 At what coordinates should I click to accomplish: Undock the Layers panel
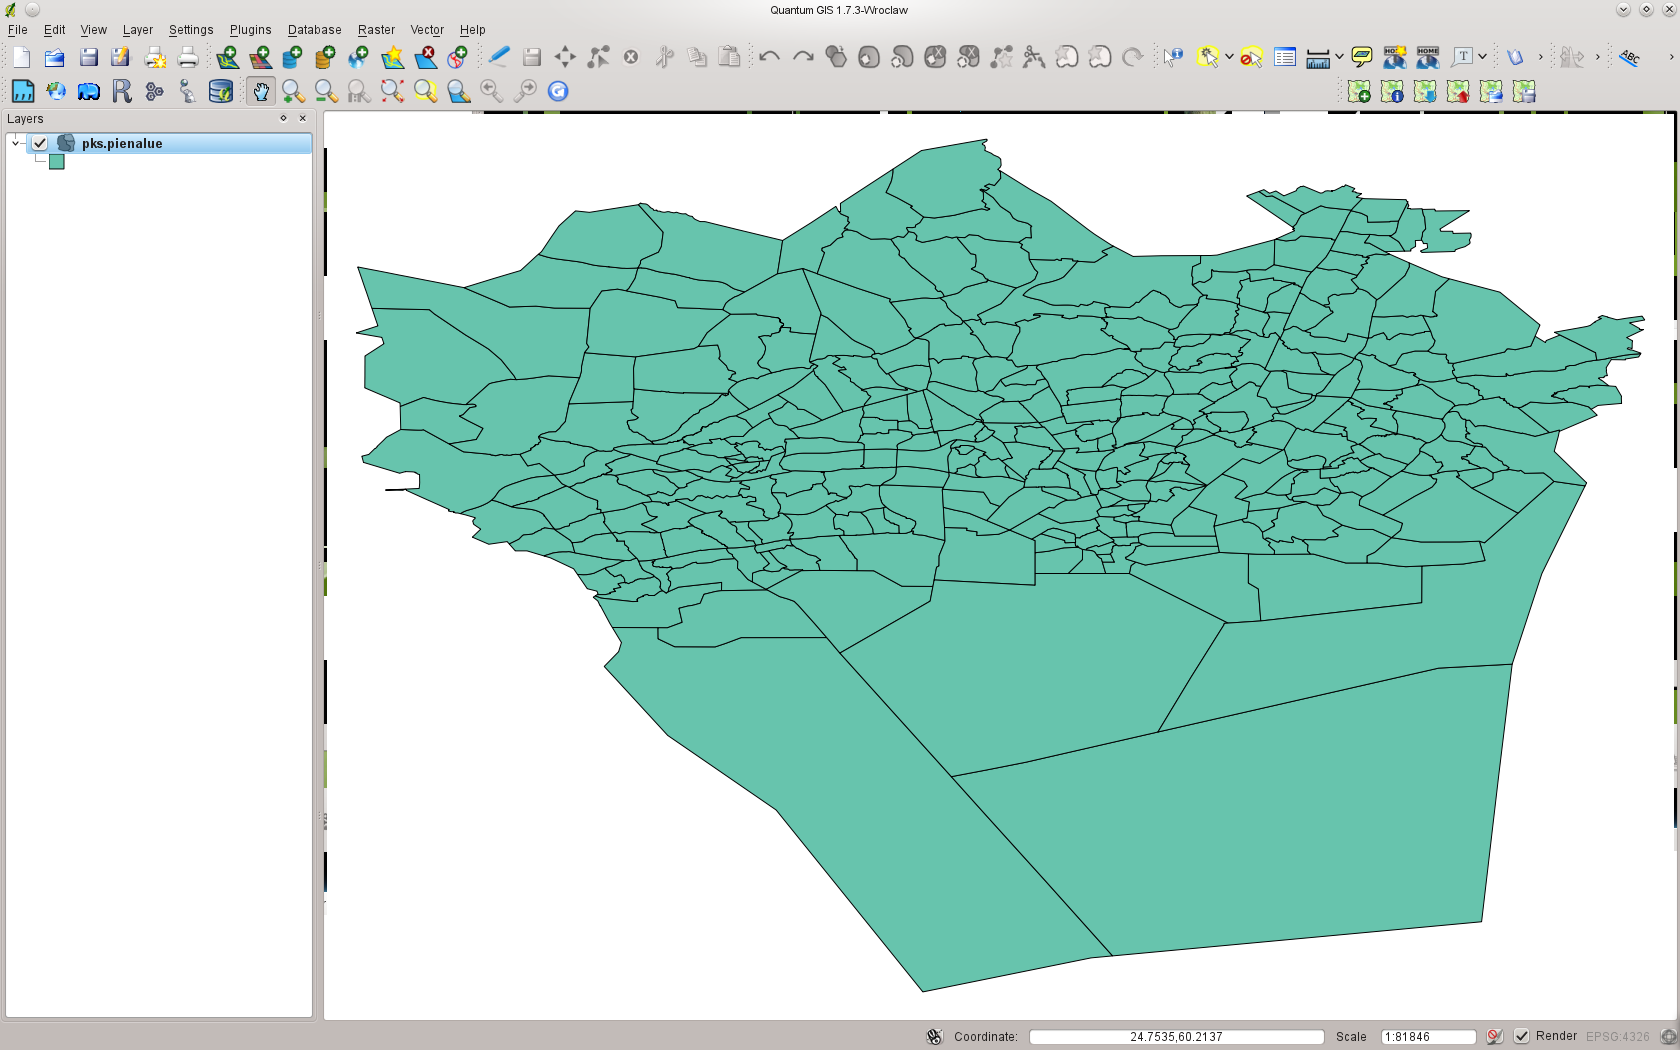pos(283,118)
